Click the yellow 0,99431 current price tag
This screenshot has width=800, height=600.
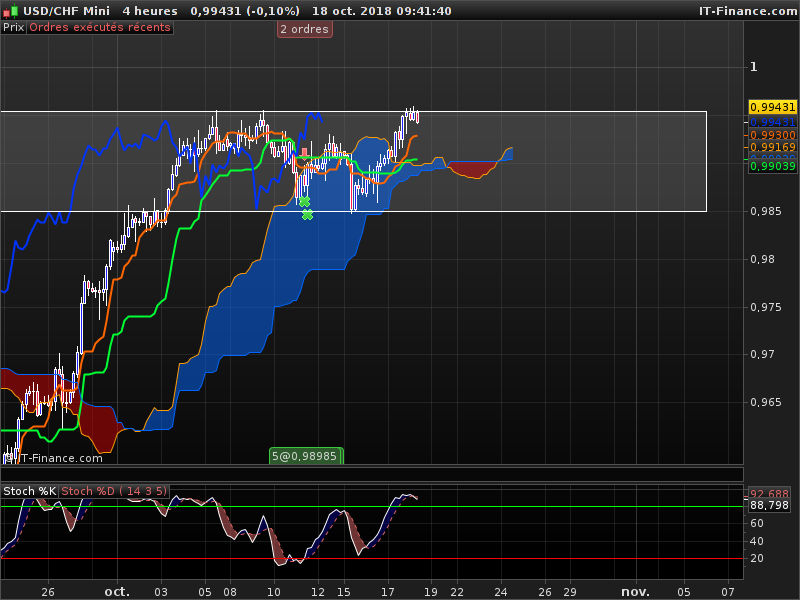click(x=772, y=107)
